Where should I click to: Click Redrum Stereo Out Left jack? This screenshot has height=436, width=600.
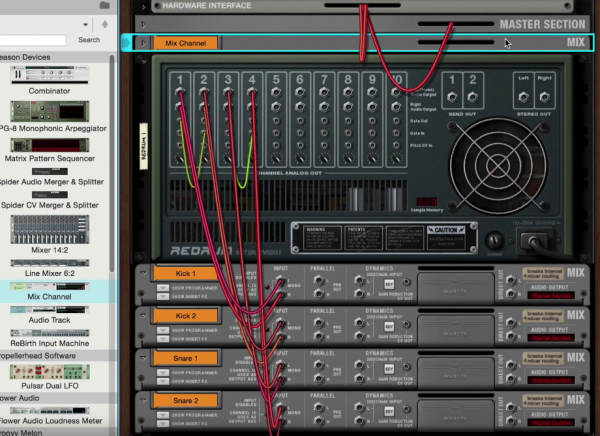[x=523, y=97]
